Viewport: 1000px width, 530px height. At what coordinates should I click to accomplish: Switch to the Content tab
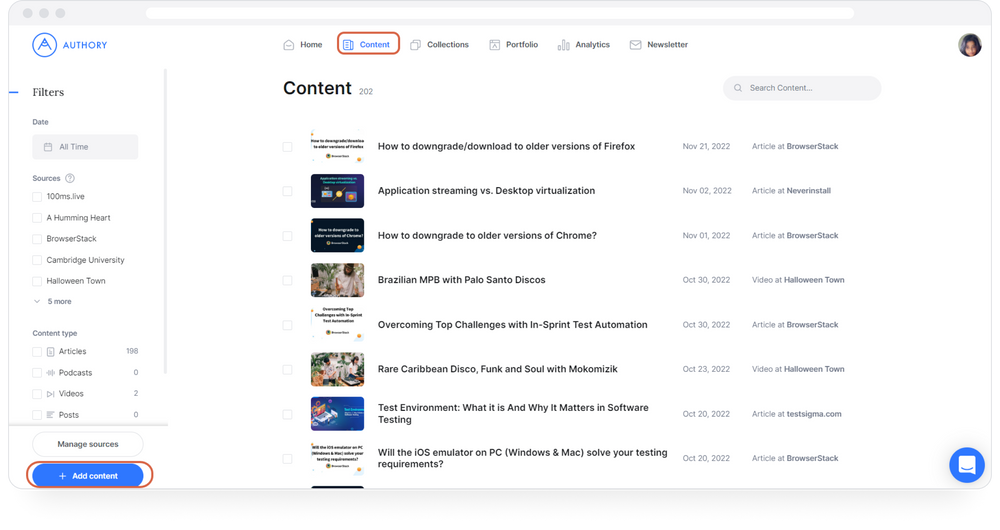[x=368, y=45]
